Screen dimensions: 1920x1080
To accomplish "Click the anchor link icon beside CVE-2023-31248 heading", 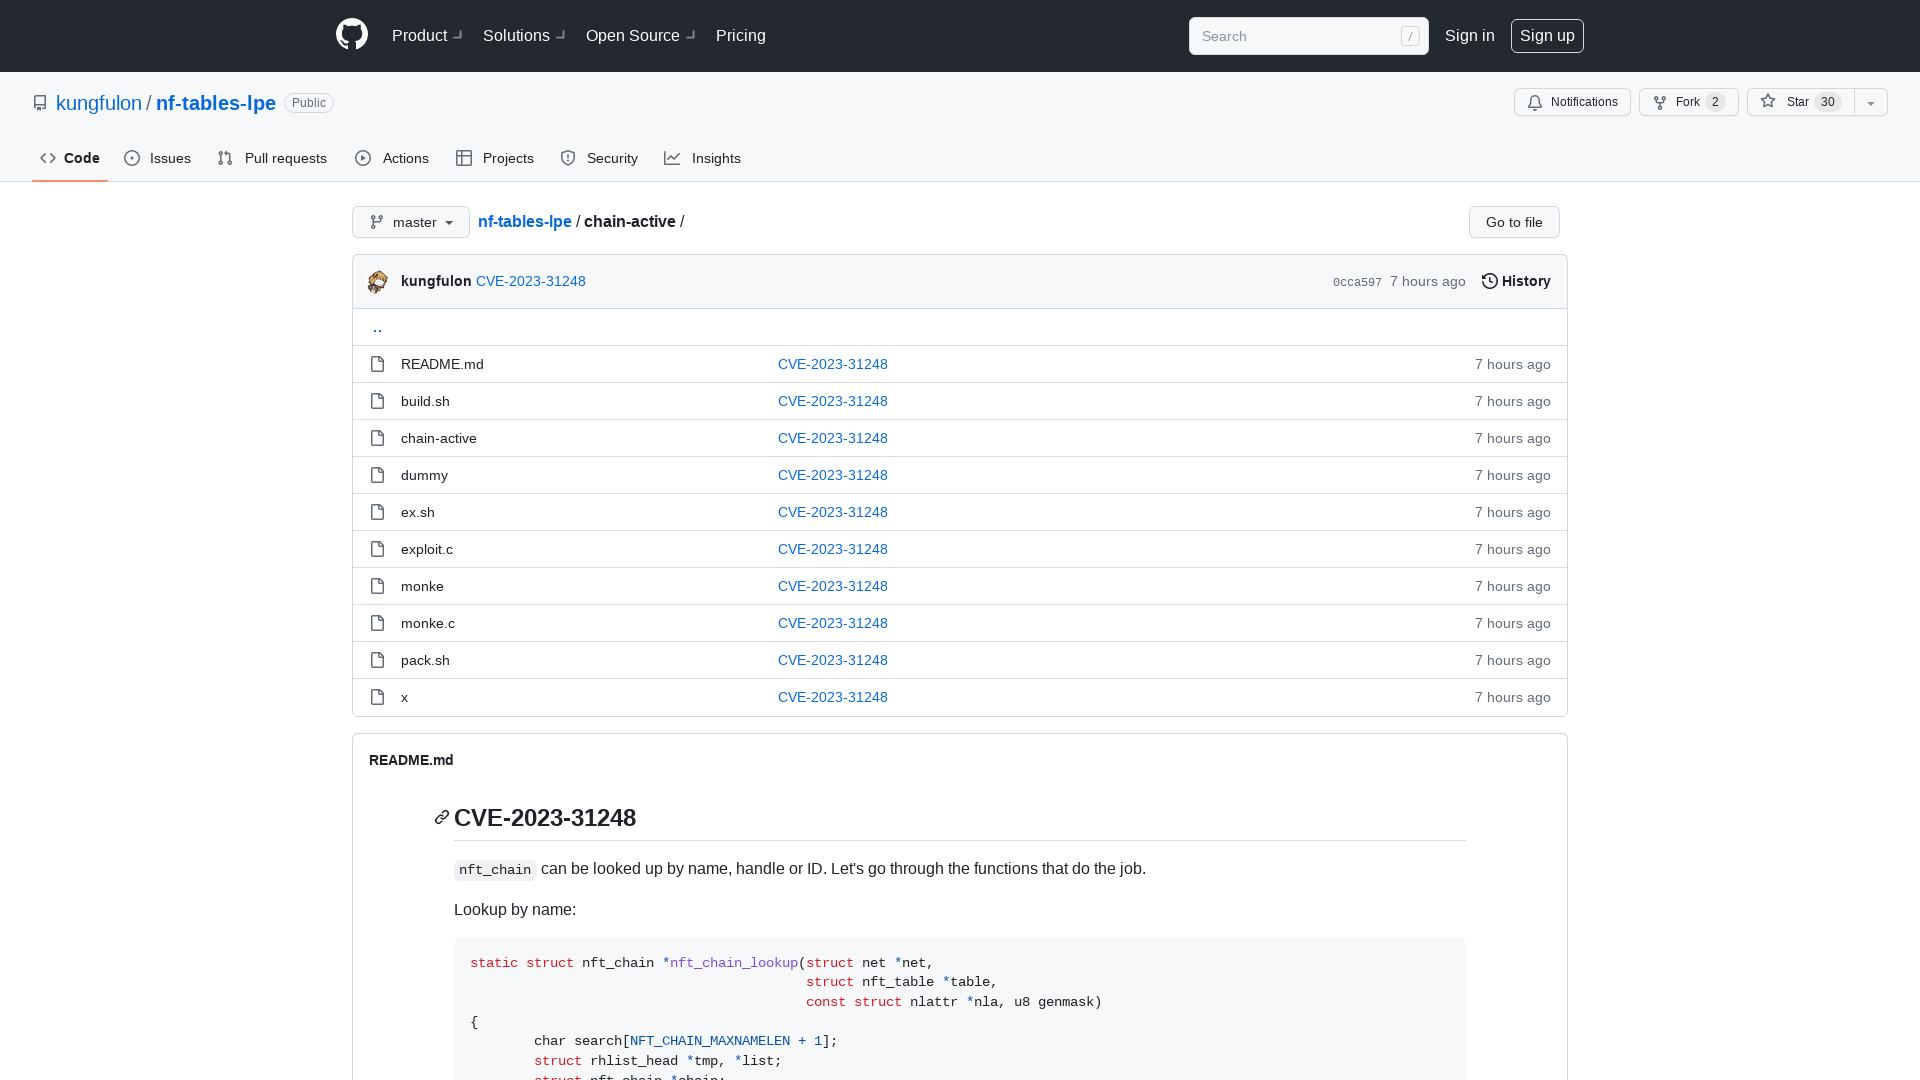I will tap(442, 818).
